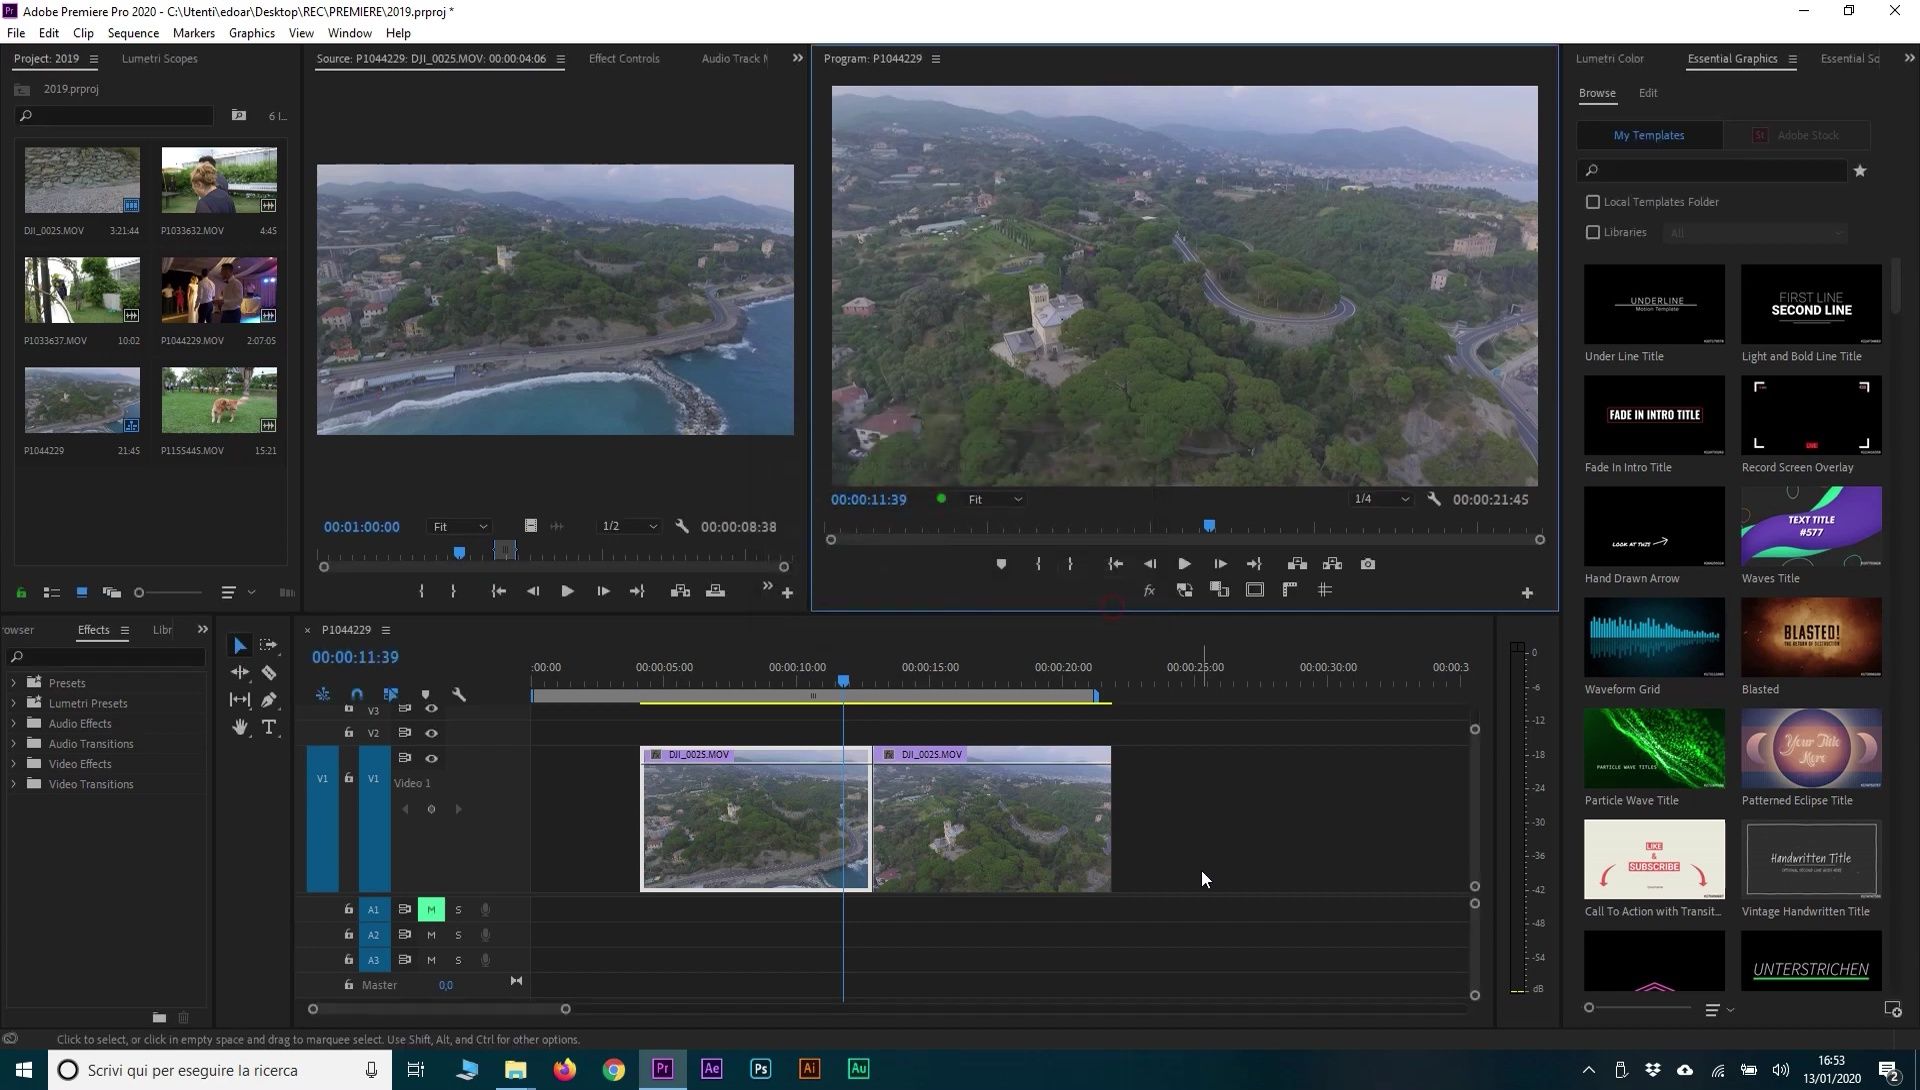Select the Ripple Edit tool

coord(240,673)
